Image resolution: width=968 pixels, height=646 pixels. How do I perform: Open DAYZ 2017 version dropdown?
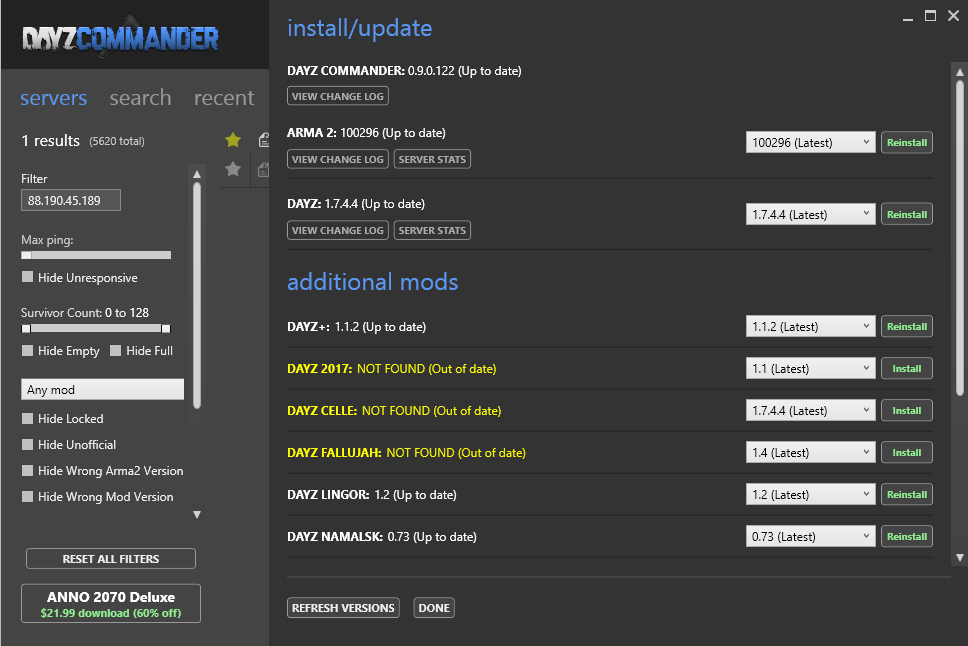pyautogui.click(x=810, y=368)
